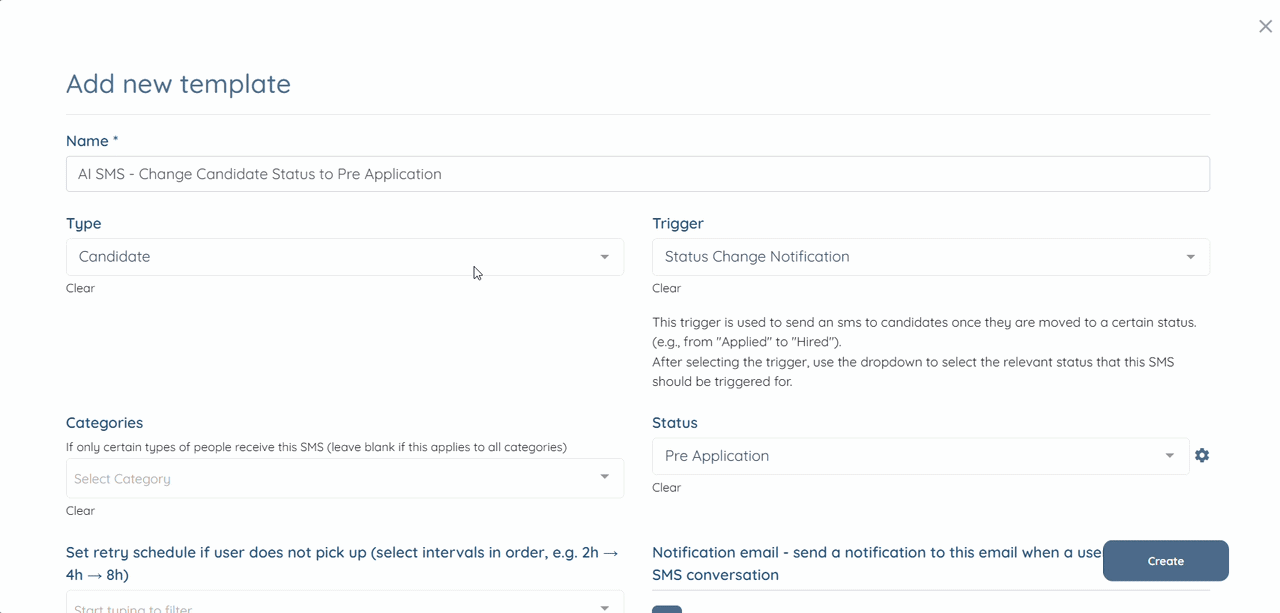This screenshot has width=1280, height=613.
Task: Close the Add new template dialog
Action: pos(1265,27)
